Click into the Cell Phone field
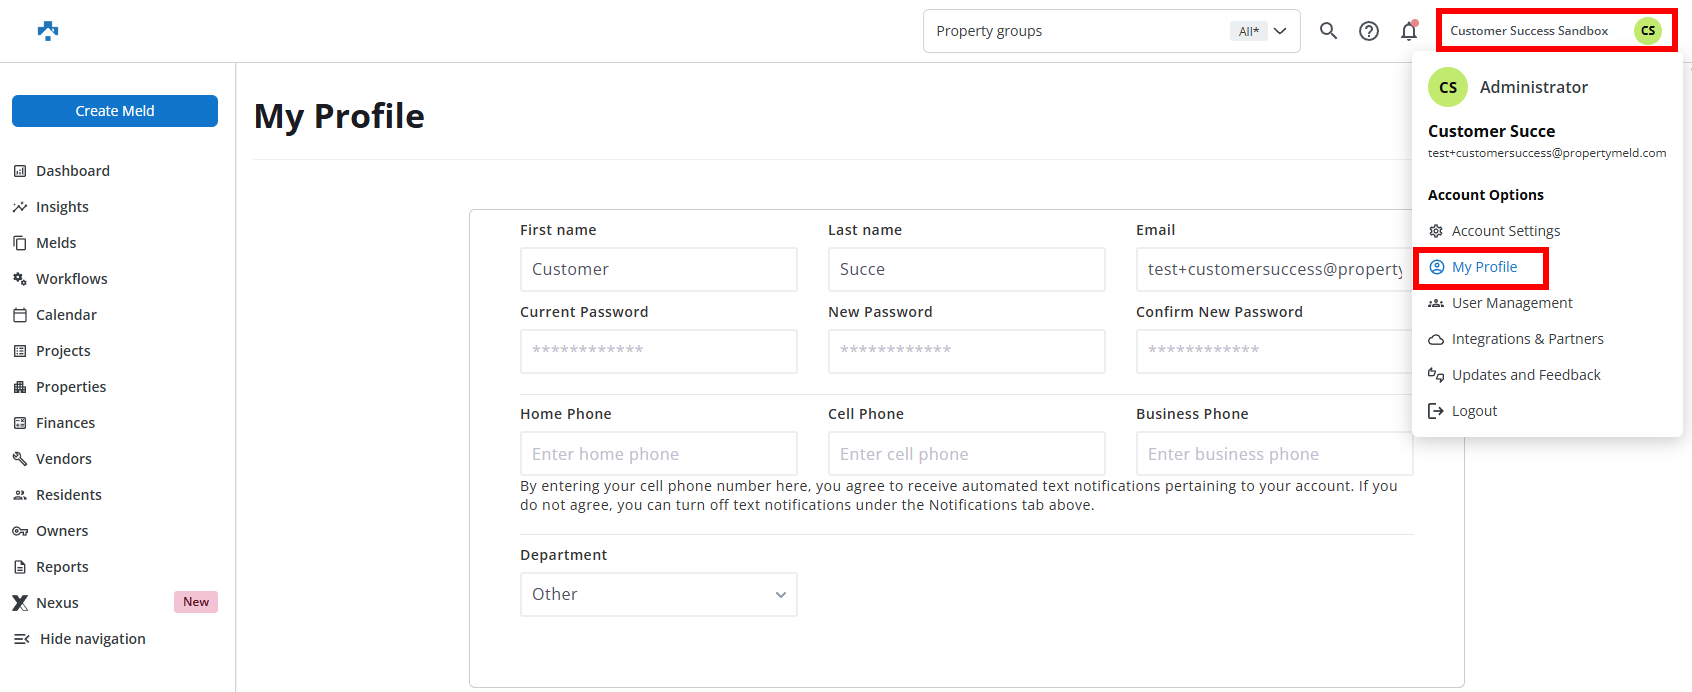 [966, 454]
